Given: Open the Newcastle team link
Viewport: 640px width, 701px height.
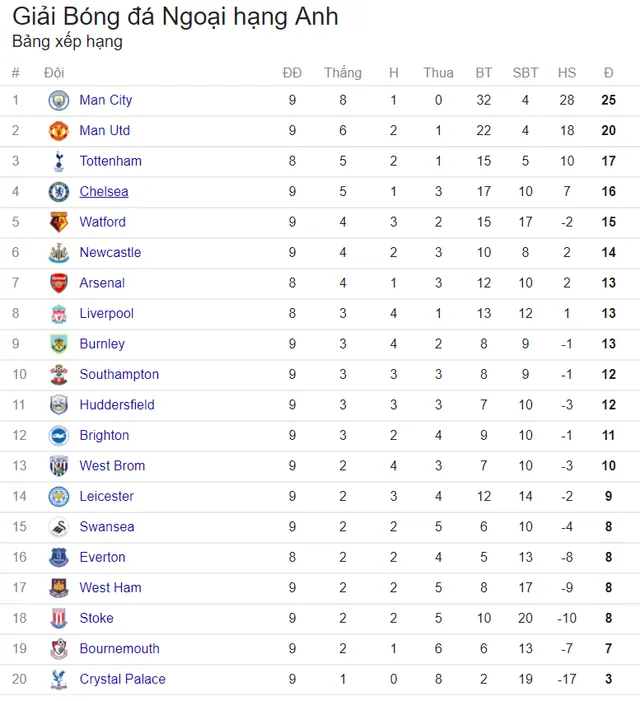Looking at the screenshot, I should pos(110,252).
